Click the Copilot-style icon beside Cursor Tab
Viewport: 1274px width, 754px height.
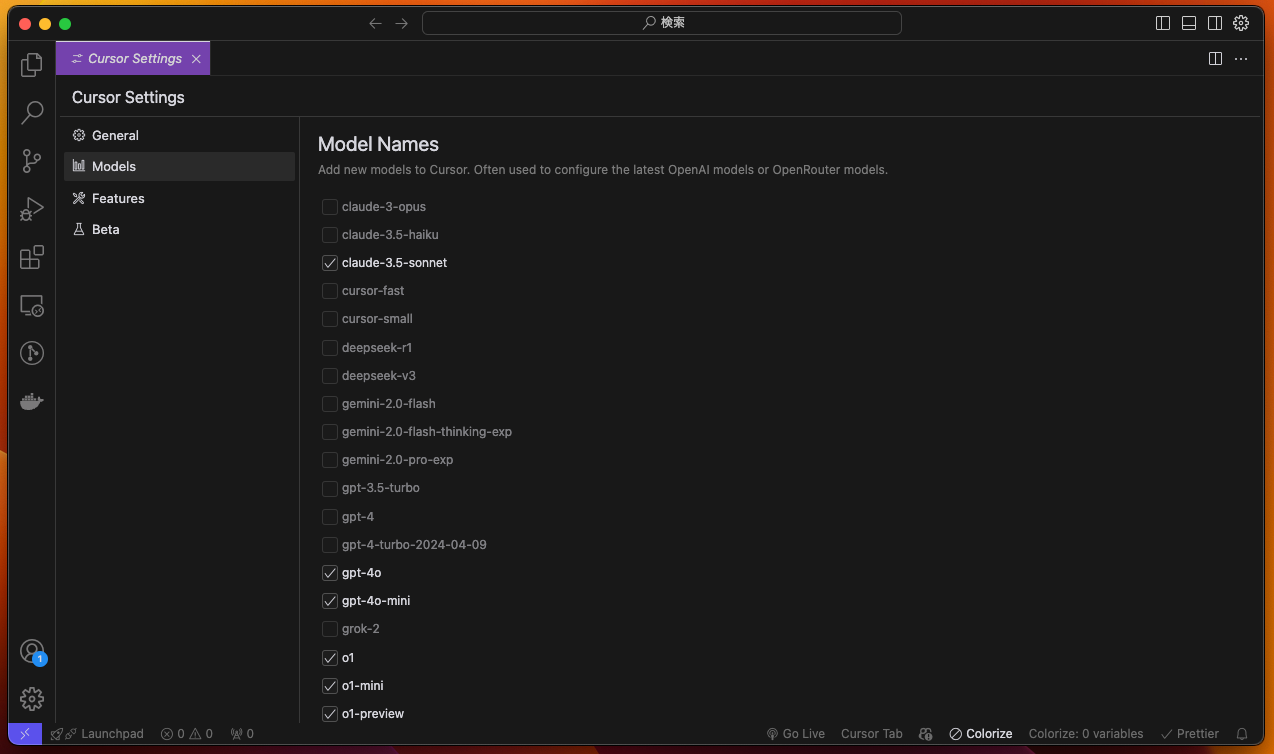[925, 734]
